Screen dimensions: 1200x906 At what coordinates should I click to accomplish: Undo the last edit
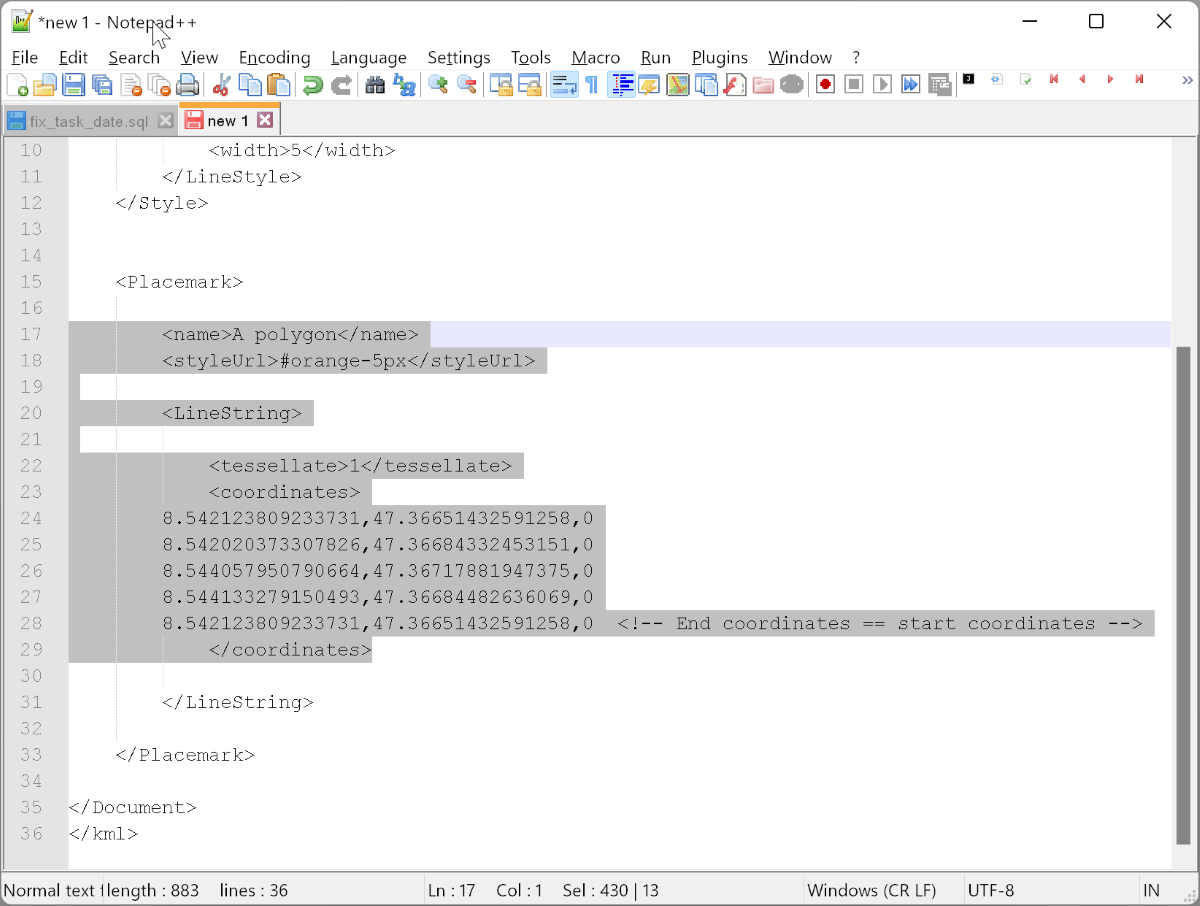(x=313, y=85)
